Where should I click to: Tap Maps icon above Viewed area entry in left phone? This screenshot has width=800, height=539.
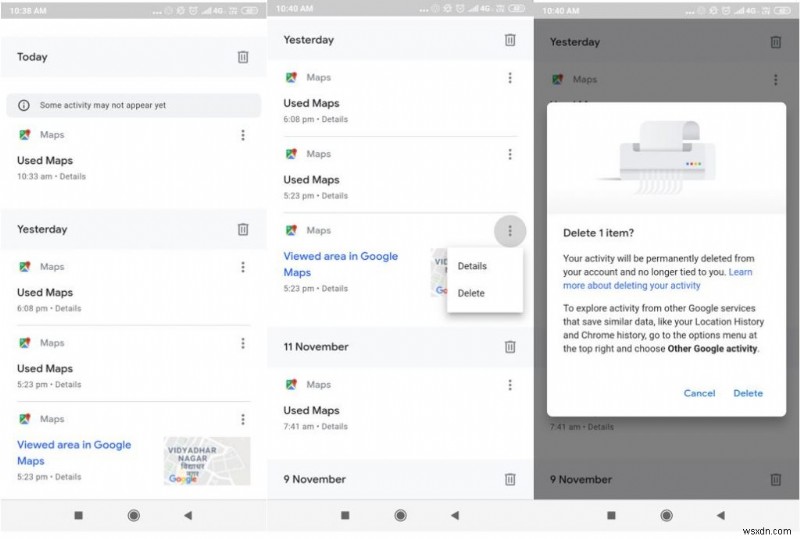click(24, 419)
